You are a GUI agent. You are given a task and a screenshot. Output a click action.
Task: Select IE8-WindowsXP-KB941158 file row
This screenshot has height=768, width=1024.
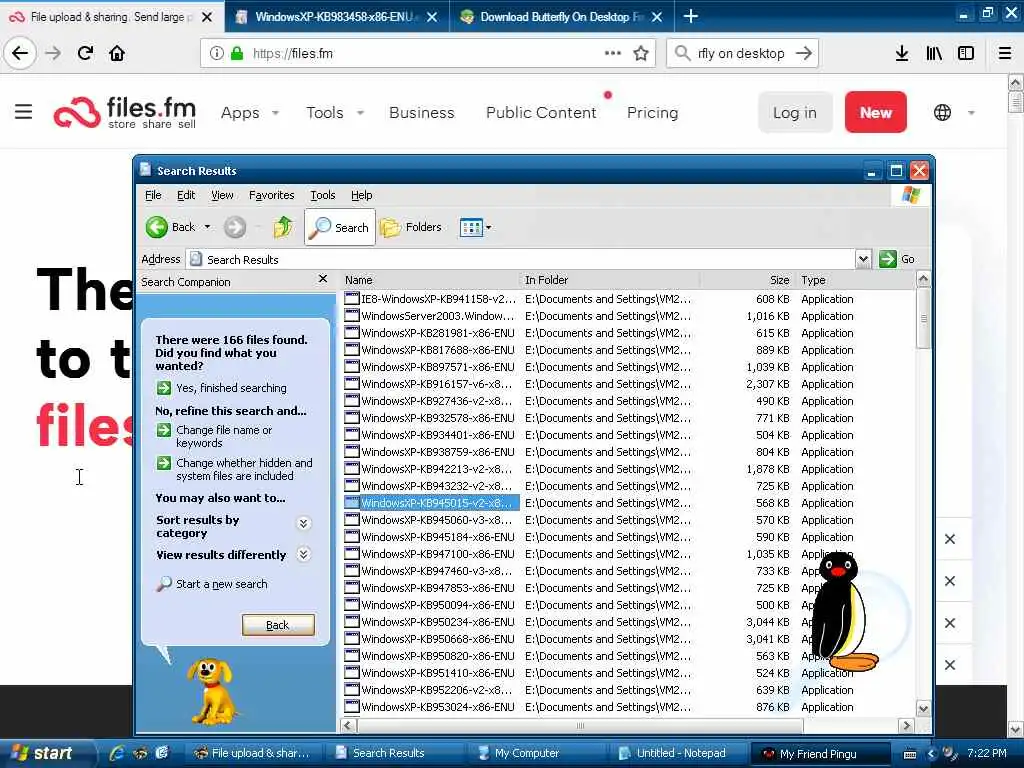pos(431,299)
